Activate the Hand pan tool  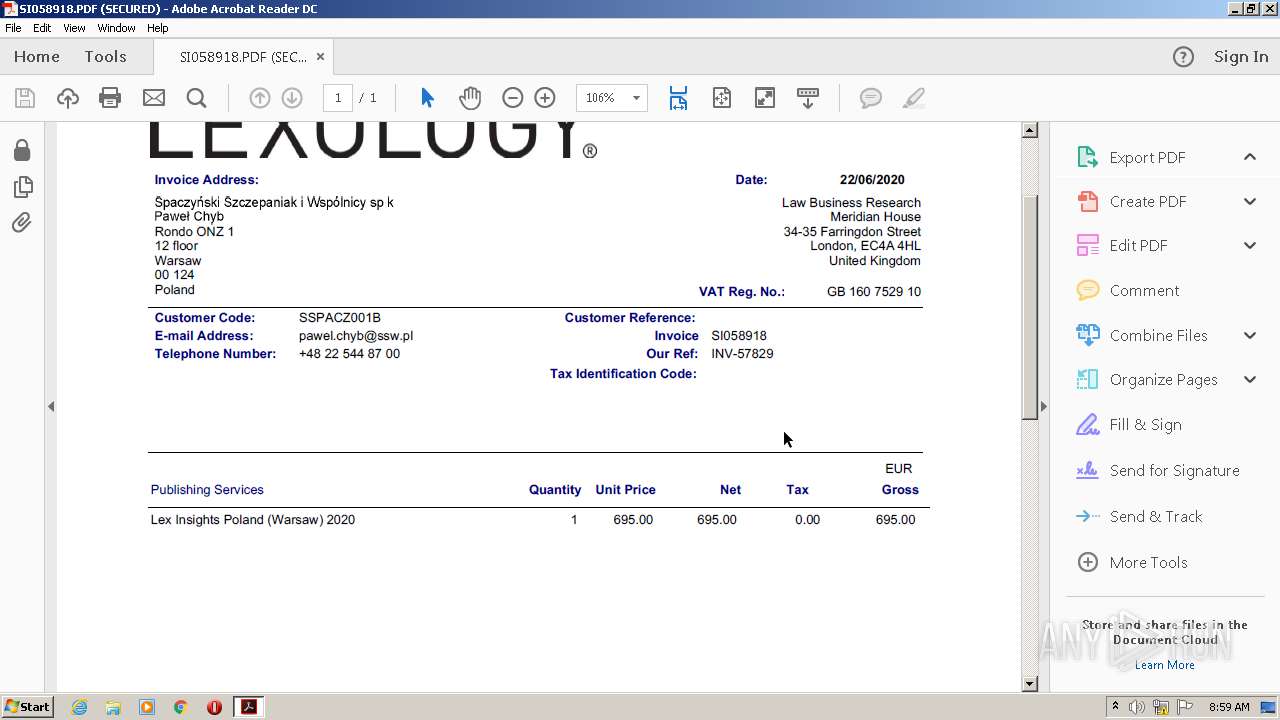[x=470, y=98]
